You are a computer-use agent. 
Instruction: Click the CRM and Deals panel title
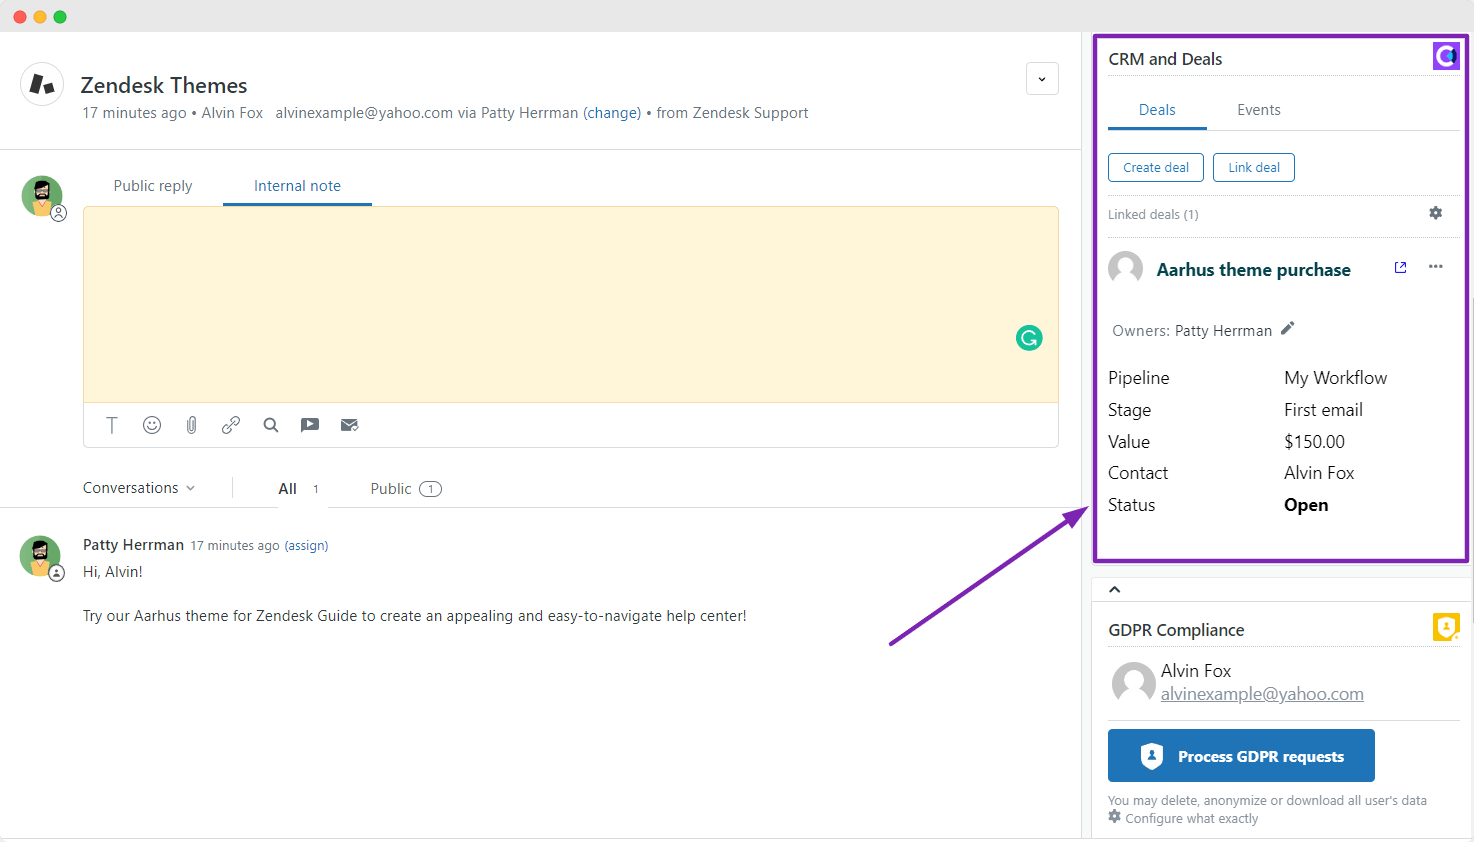1165,59
